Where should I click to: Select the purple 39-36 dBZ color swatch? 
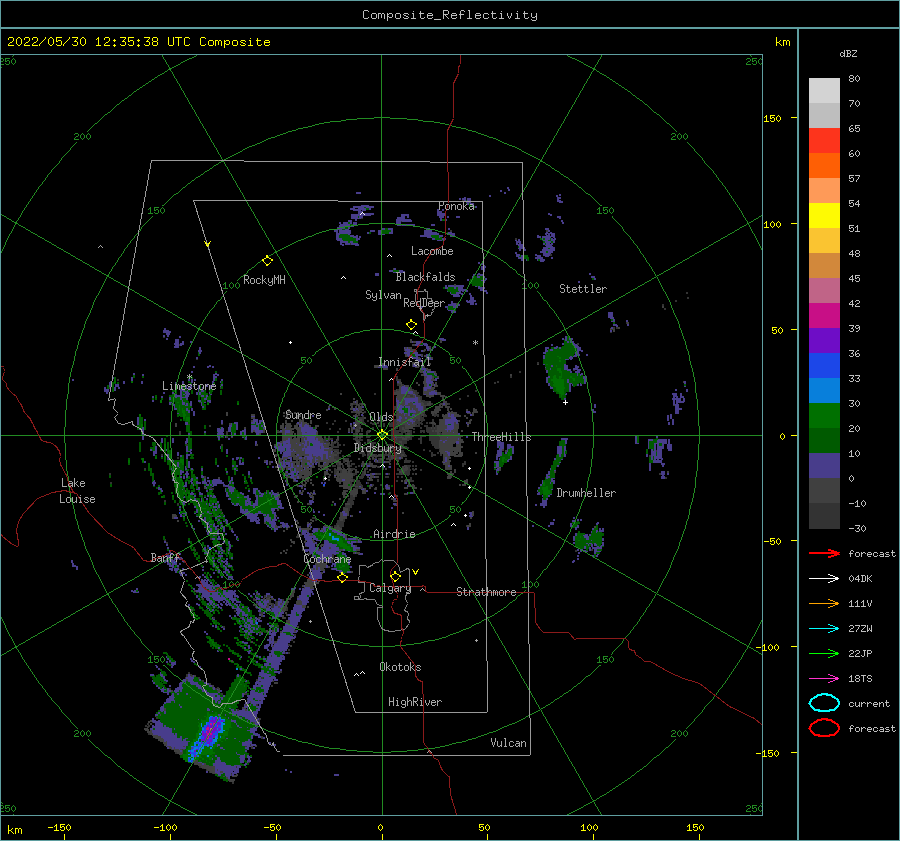pos(824,340)
